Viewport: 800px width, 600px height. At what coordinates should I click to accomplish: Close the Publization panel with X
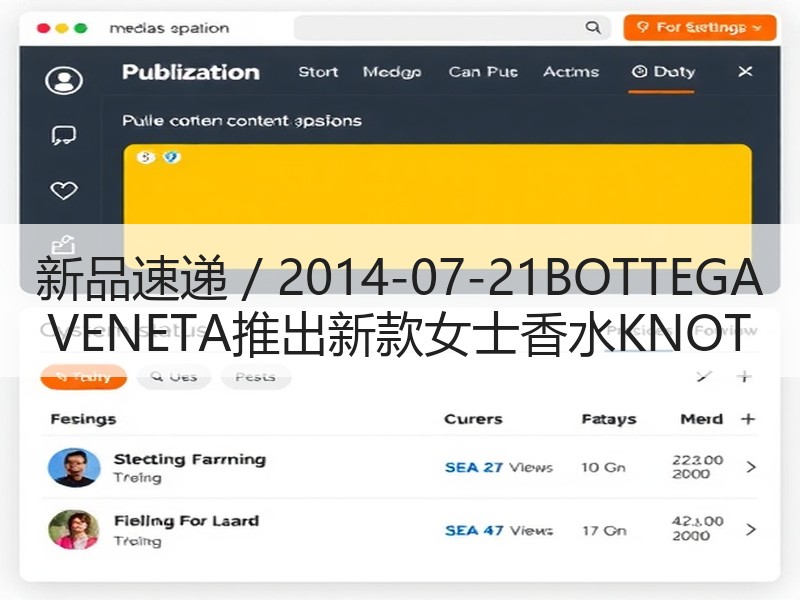tap(745, 71)
